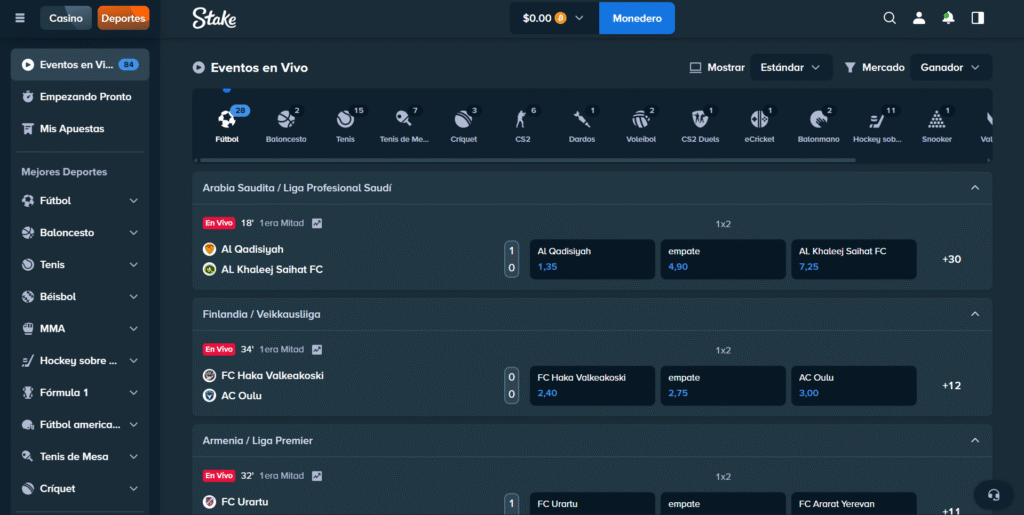Click the Monedero button
The height and width of the screenshot is (515, 1024).
[x=636, y=18]
